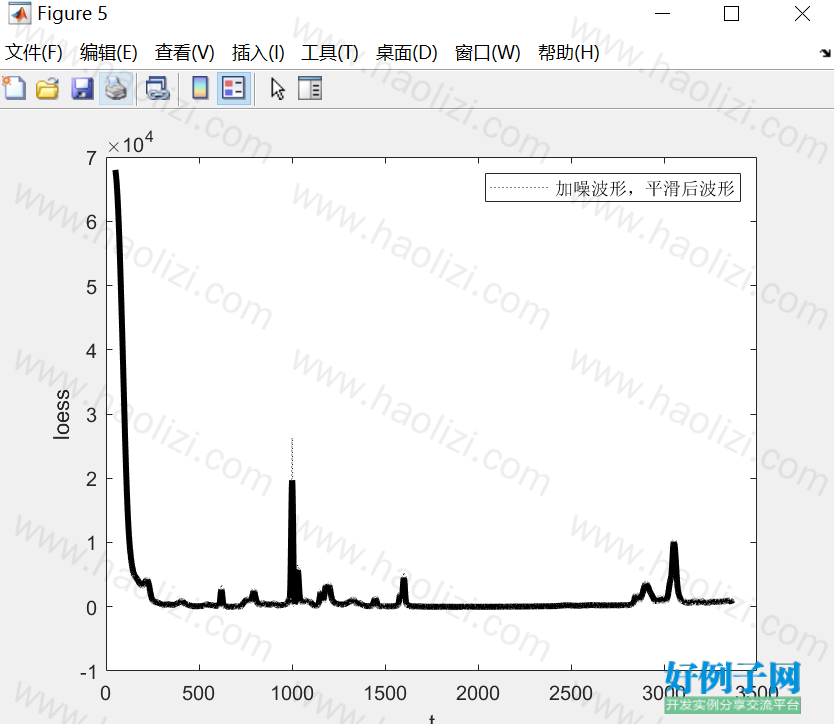This screenshot has height=724, width=834.
Task: Print the figure using printer icon
Action: coord(116,88)
